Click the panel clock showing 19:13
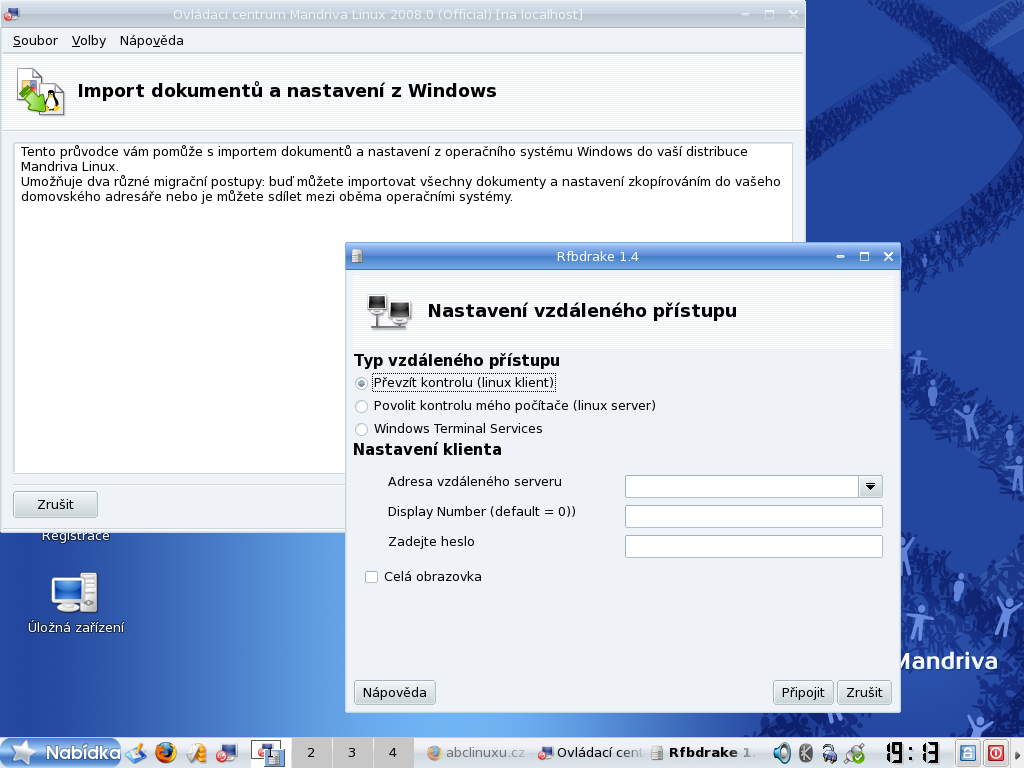This screenshot has height=768, width=1024. [x=912, y=753]
